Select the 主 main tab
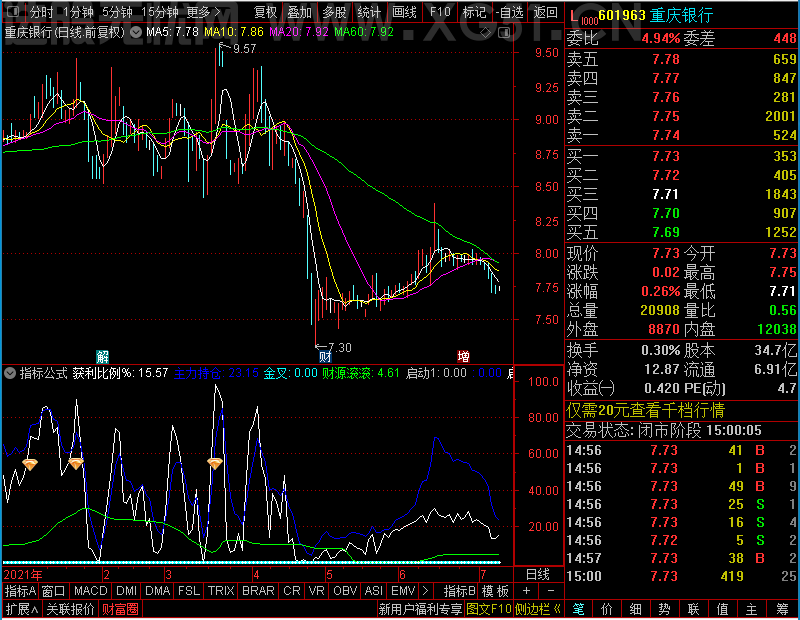The width and height of the screenshot is (800, 620). (752, 609)
